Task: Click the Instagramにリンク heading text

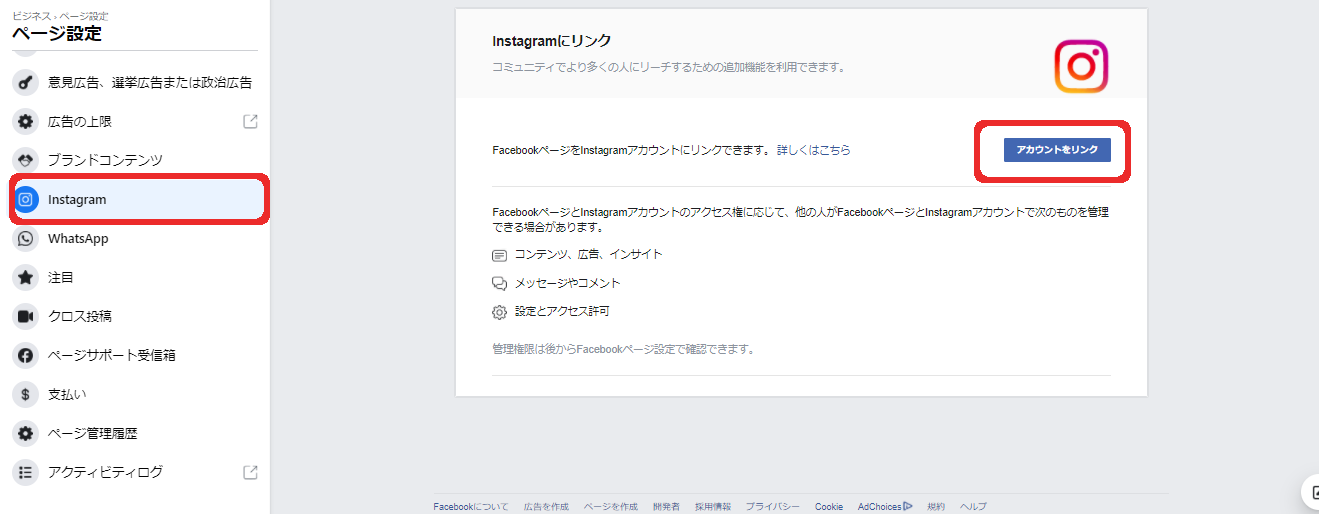Action: coord(551,41)
